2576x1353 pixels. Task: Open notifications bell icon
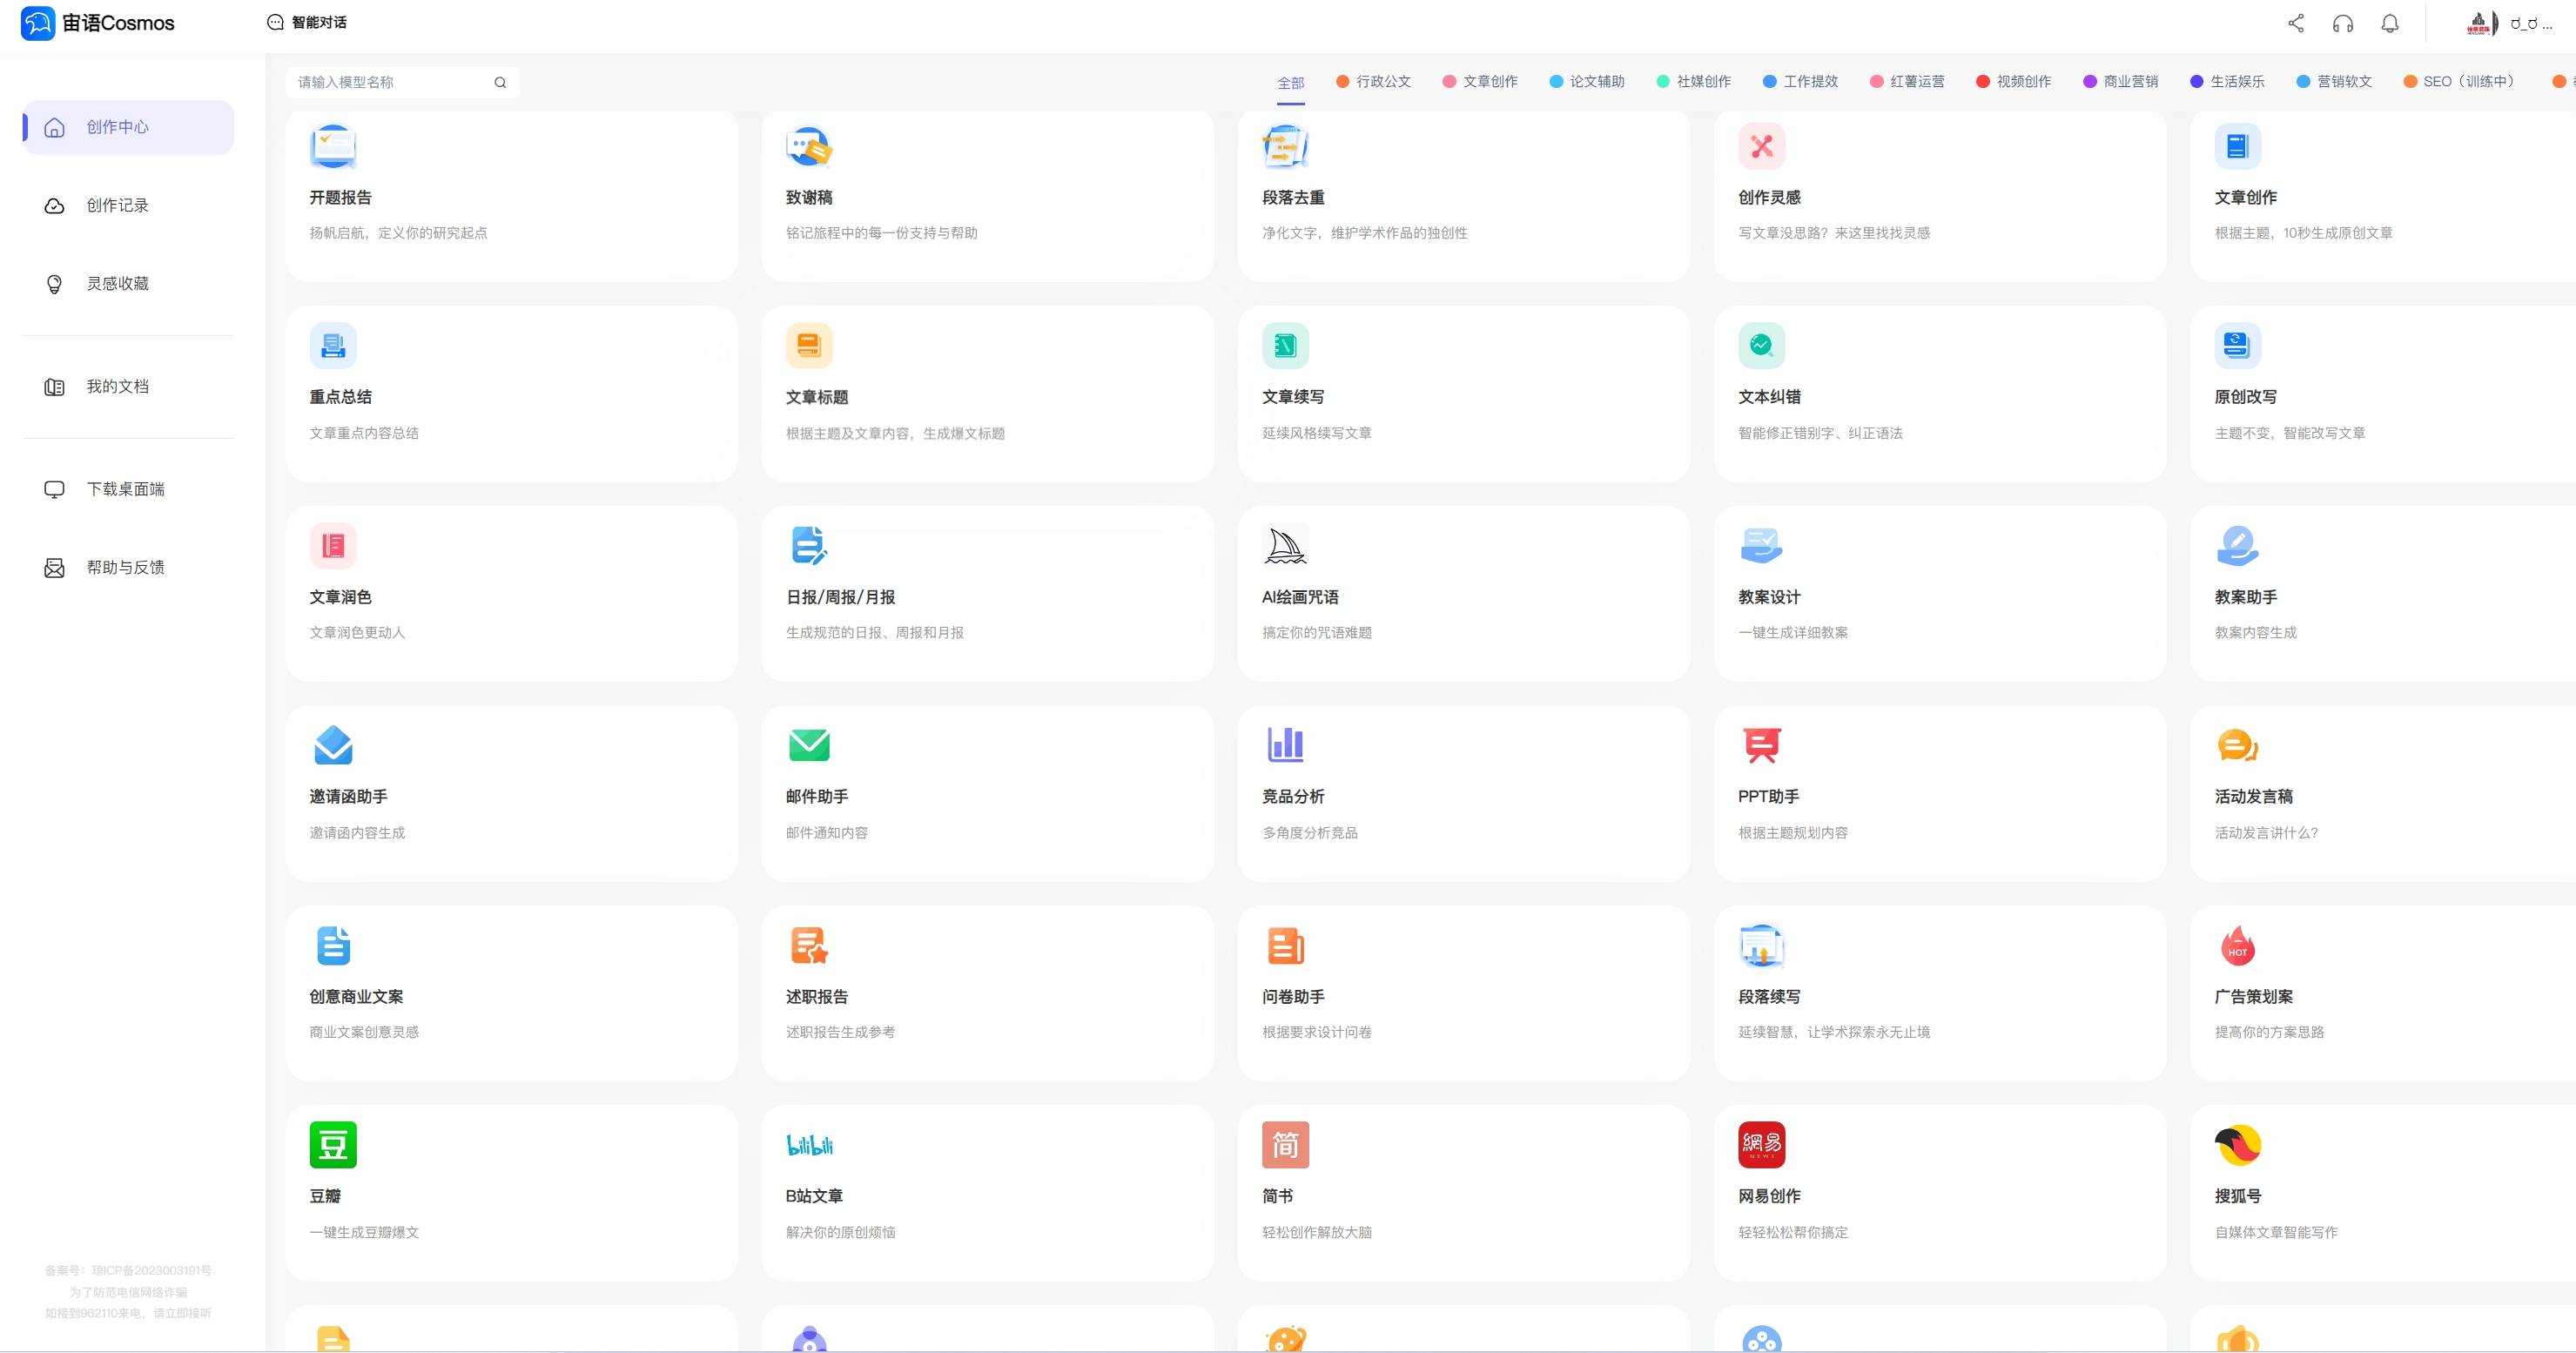coord(2390,23)
